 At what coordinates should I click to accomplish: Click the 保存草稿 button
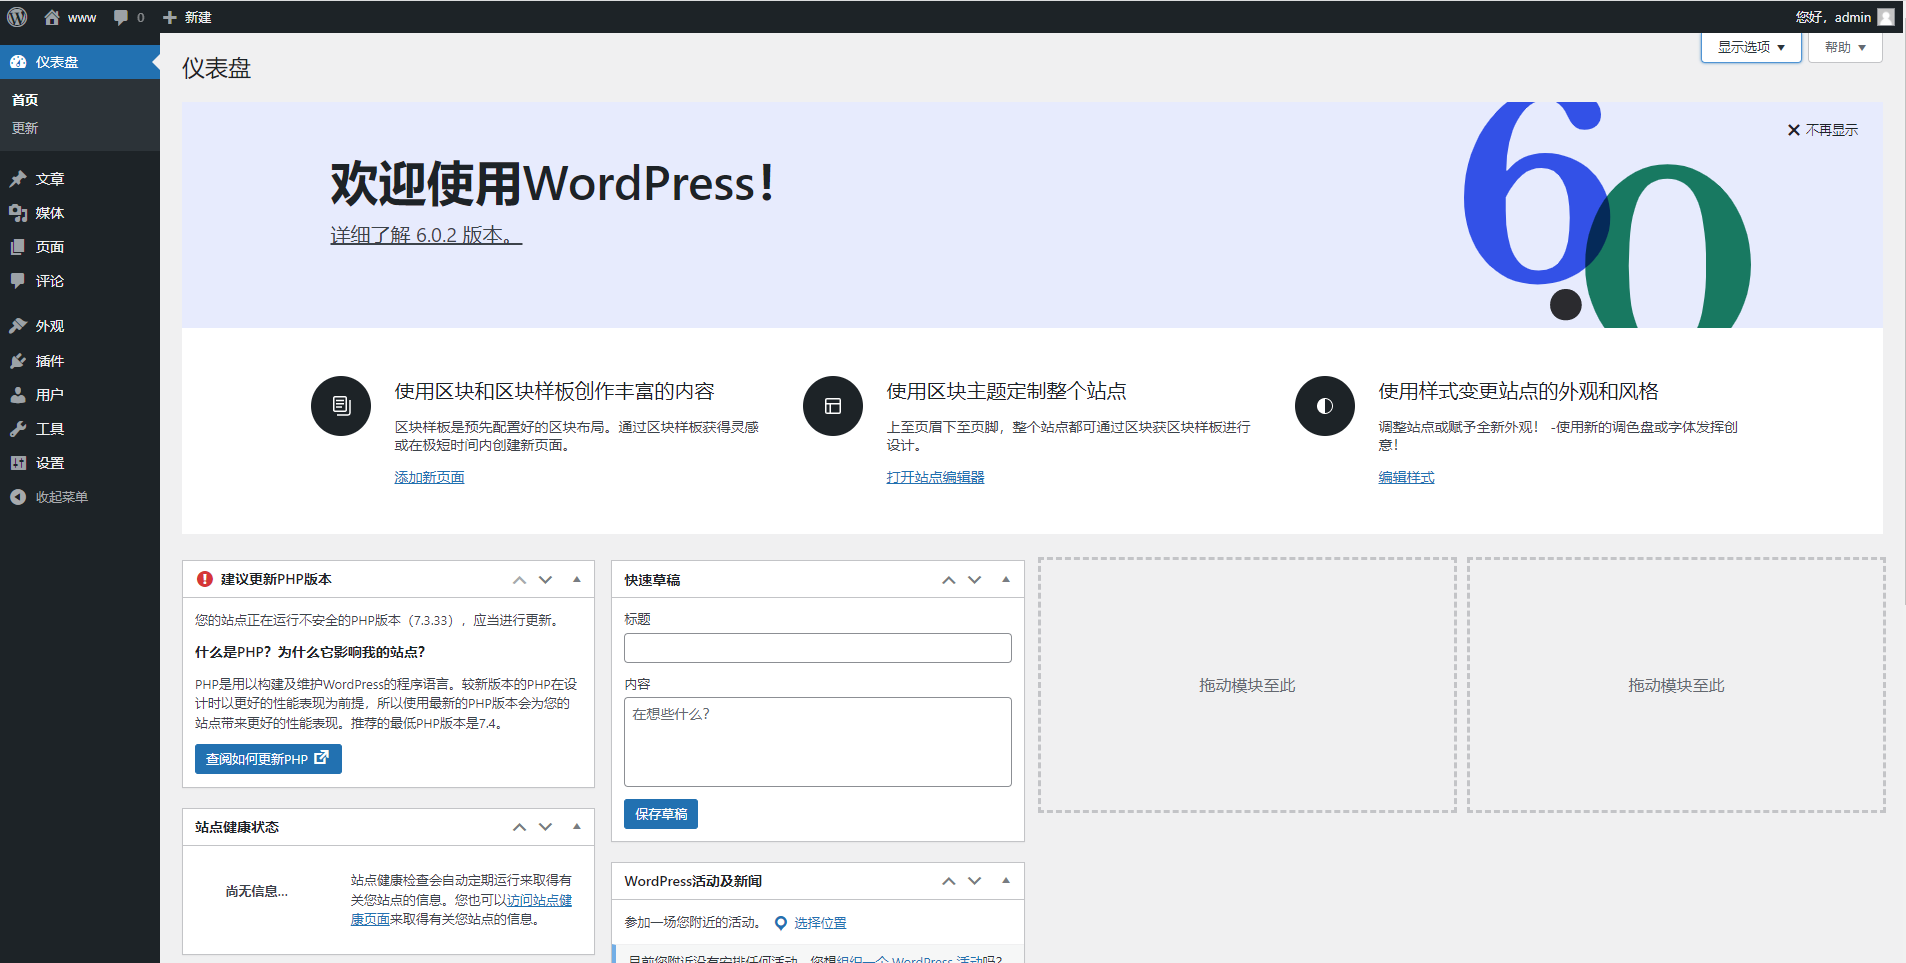click(x=661, y=814)
